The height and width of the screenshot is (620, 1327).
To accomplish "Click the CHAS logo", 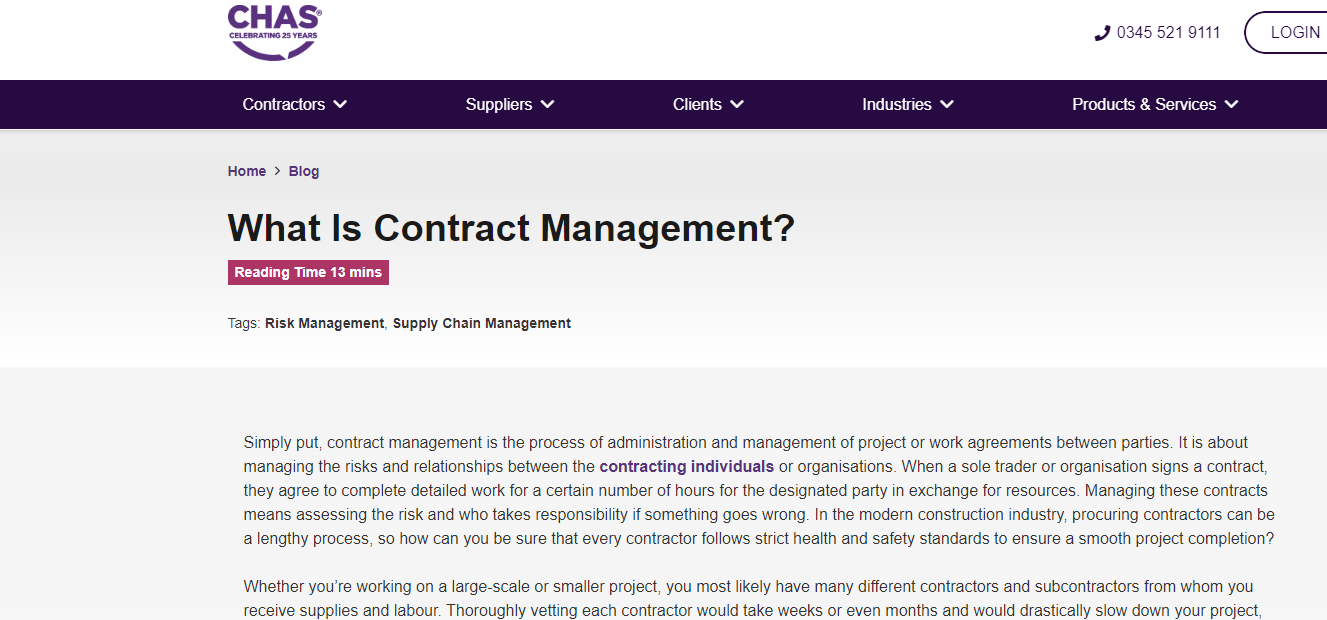I will point(275,32).
